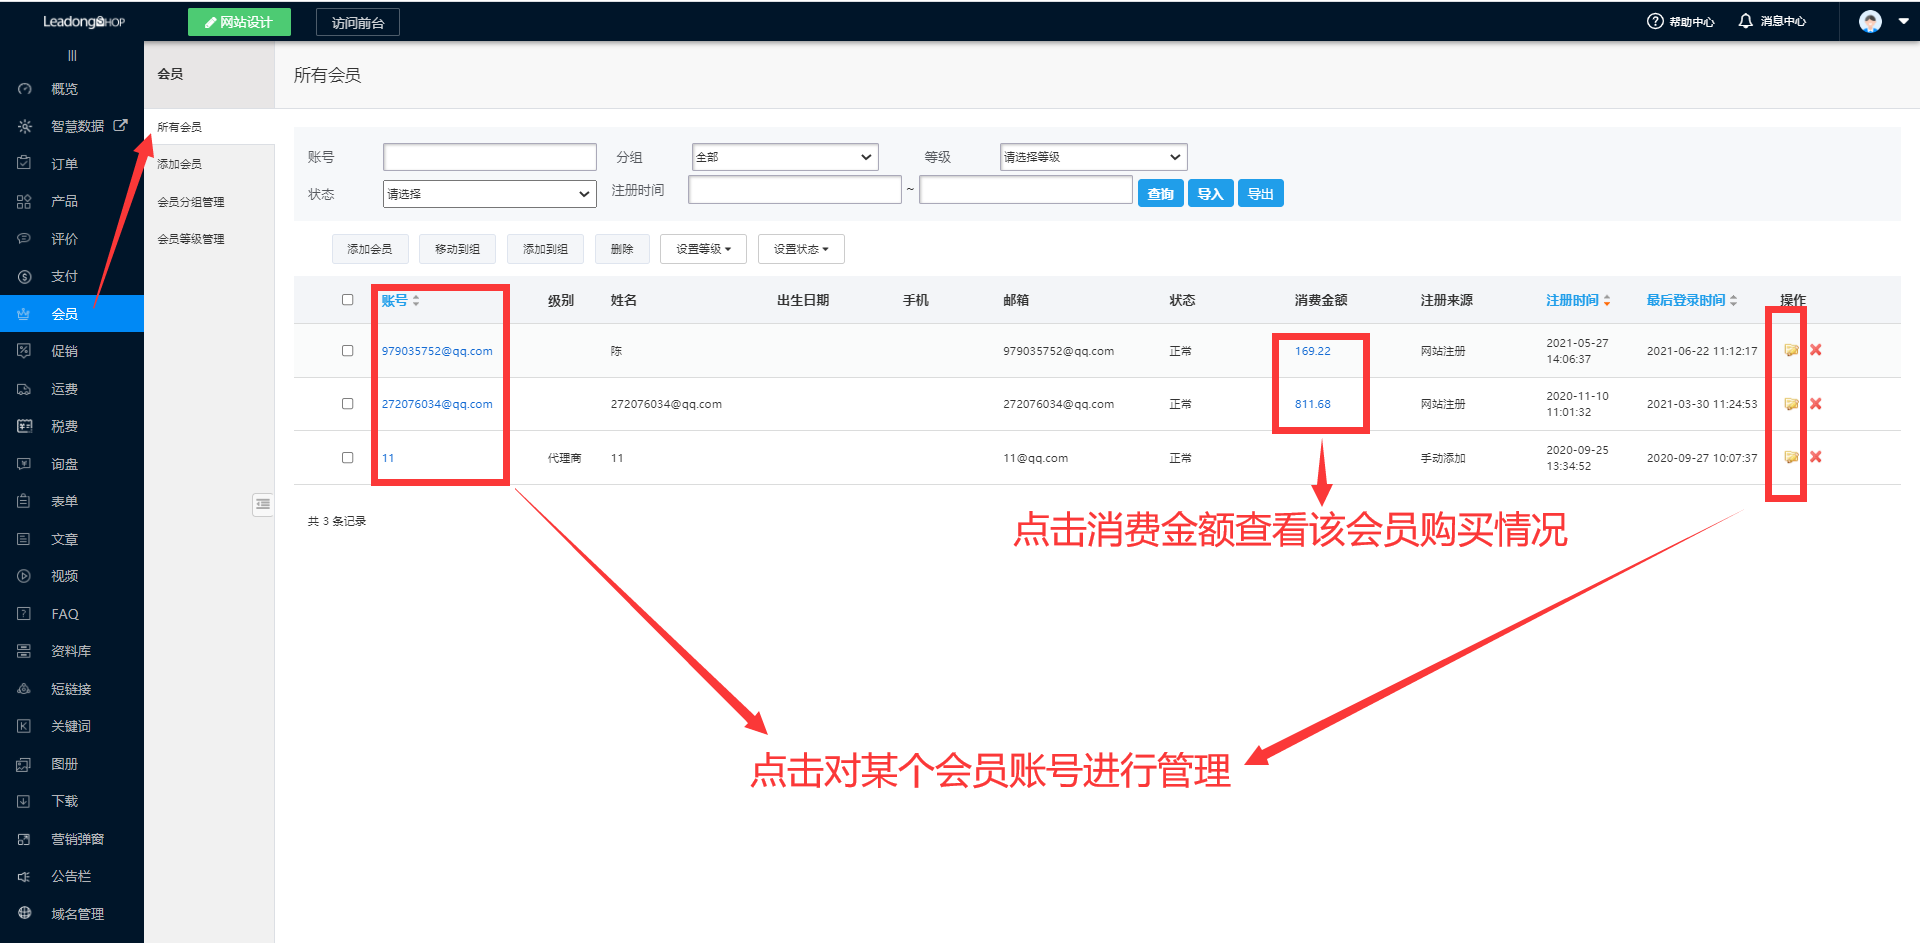
Task: Open 会员分组管理 in the left menu
Action: click(x=190, y=201)
